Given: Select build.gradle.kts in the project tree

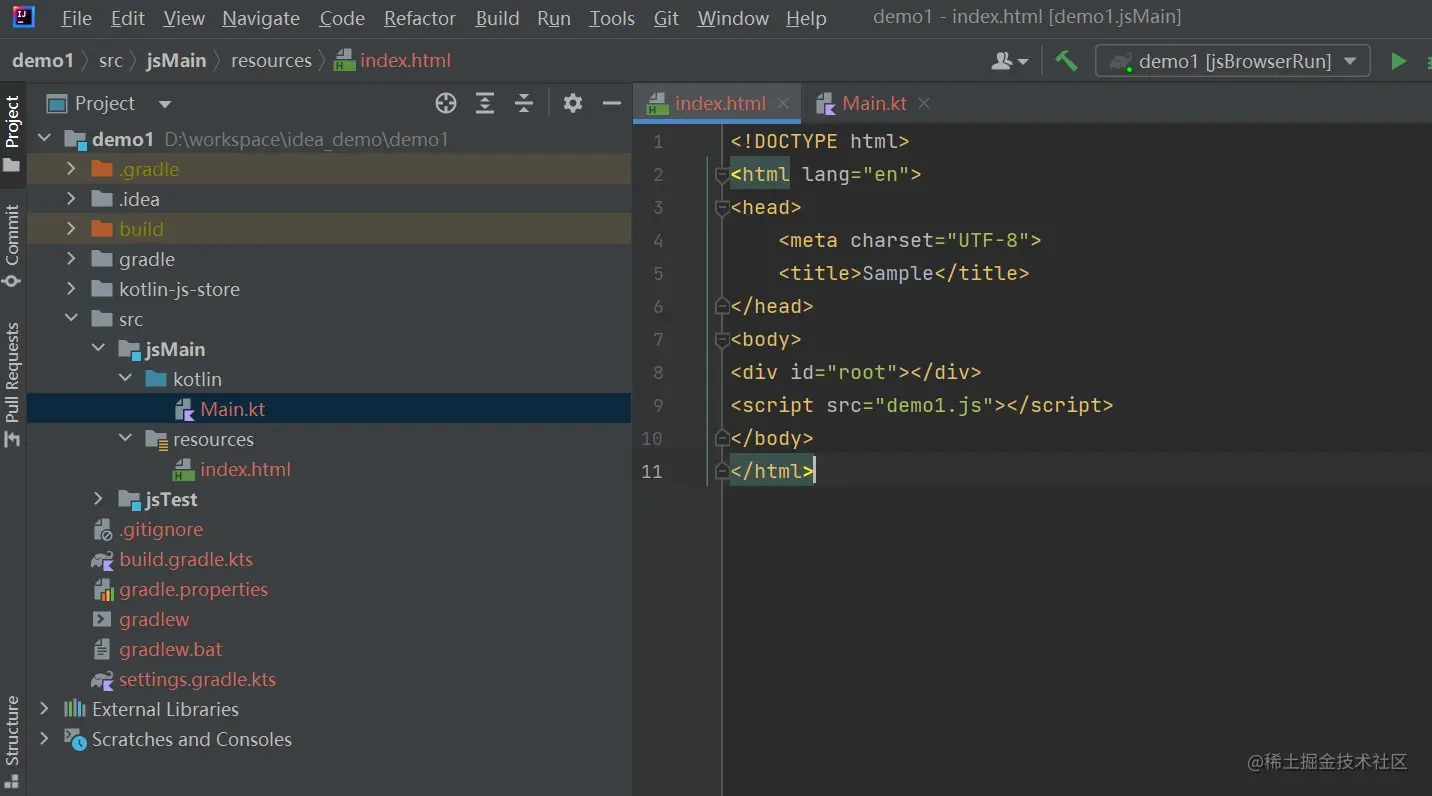Looking at the screenshot, I should pyautogui.click(x=186, y=559).
